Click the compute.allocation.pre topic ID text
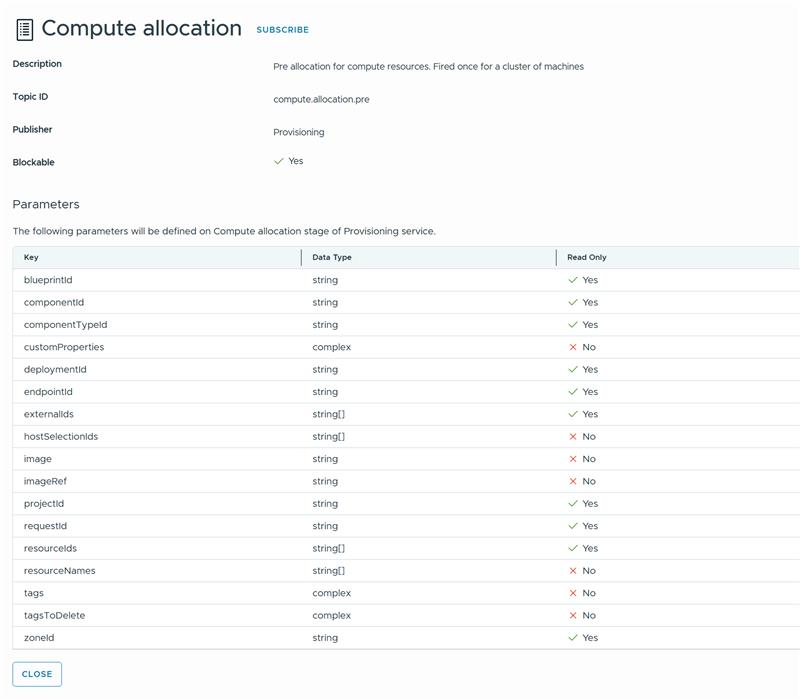The height and width of the screenshot is (700, 800). pos(321,100)
